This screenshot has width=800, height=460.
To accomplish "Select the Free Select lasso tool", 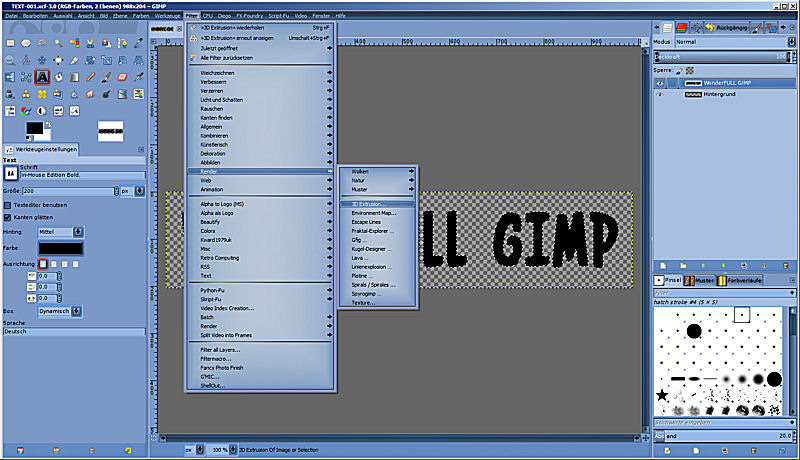I will pos(42,43).
